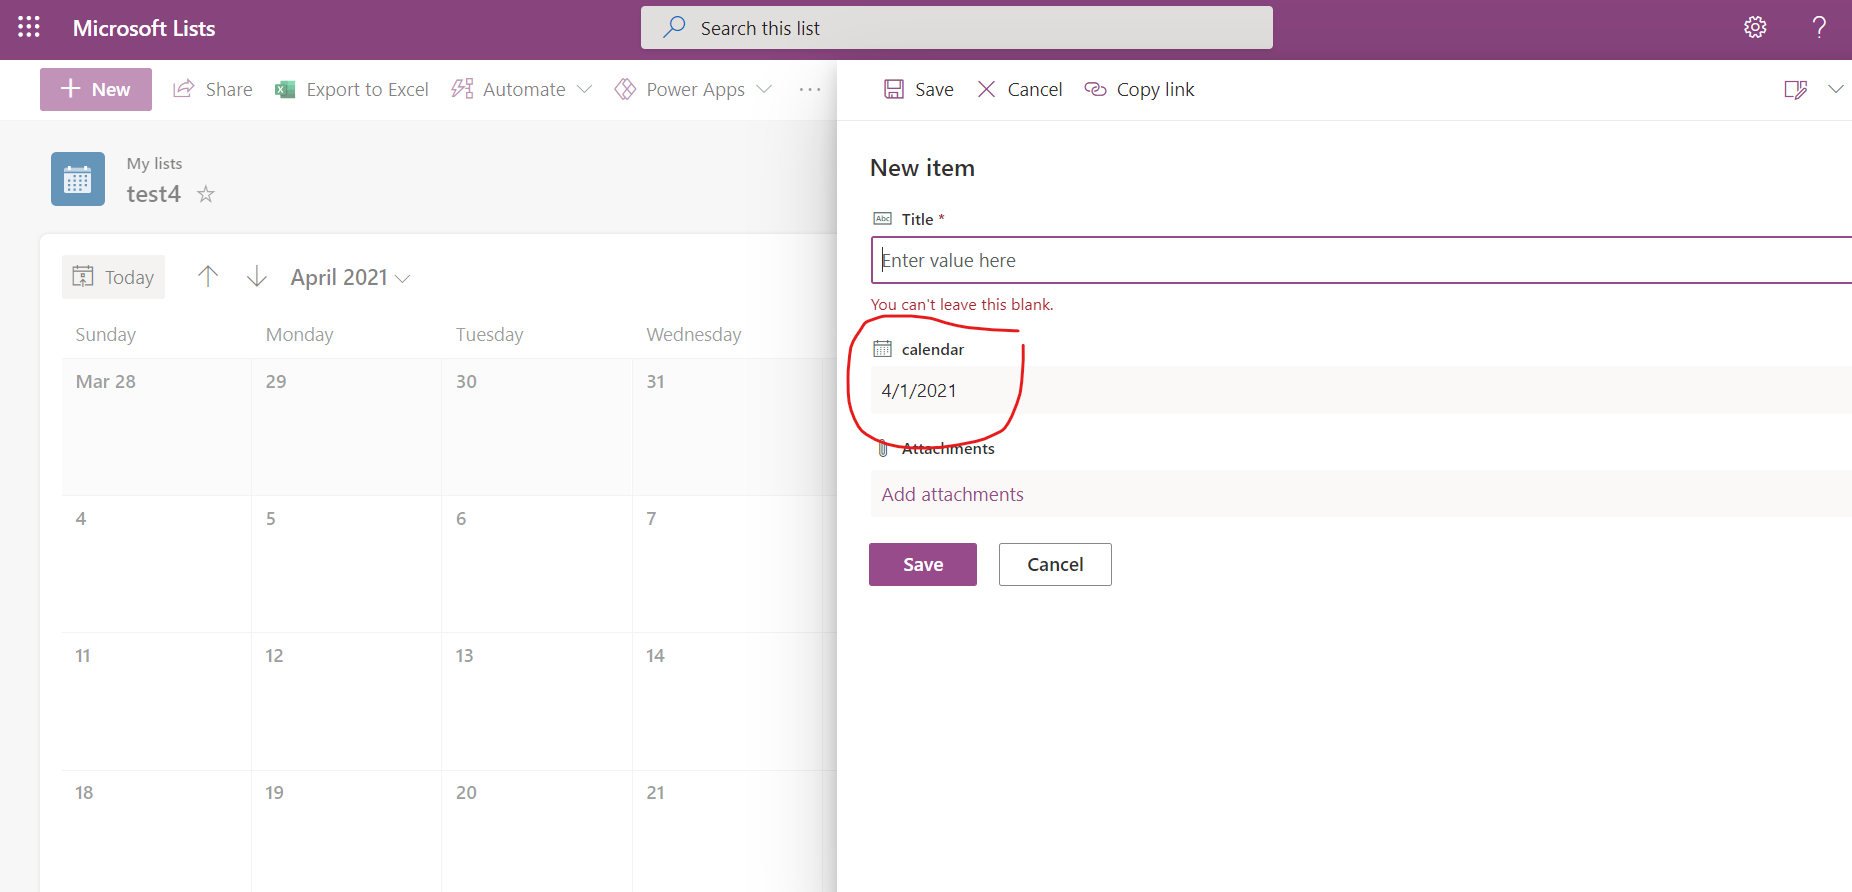Click the 'New item' heading
Viewport: 1852px width, 892px height.
(922, 168)
